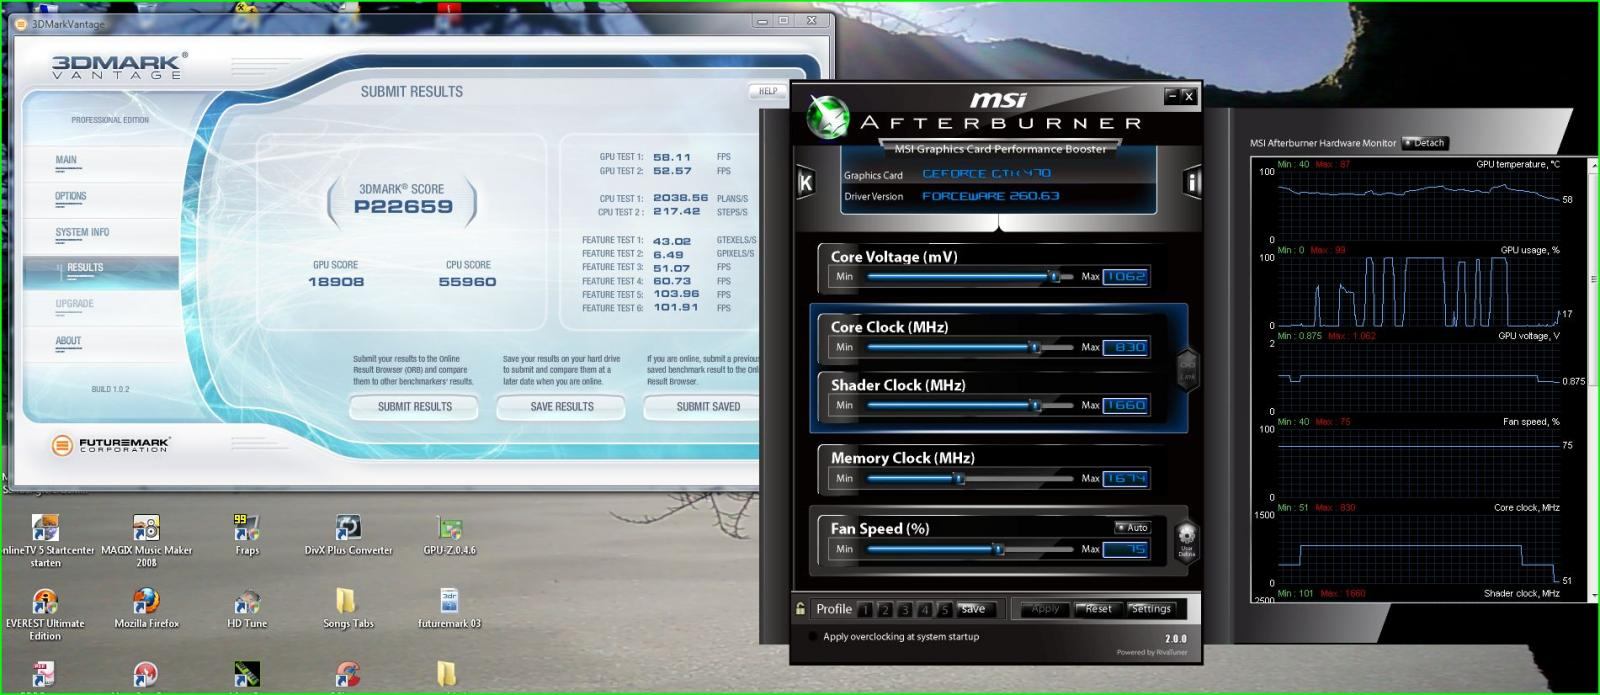Viewport: 1600px width, 695px height.
Task: Click the Driver Version FORCEWARE 260.63 text
Action: (990, 196)
